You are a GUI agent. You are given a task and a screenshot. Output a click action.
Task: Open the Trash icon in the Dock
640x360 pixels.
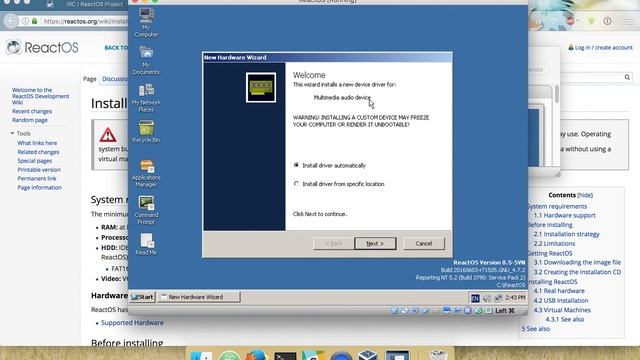[439, 354]
